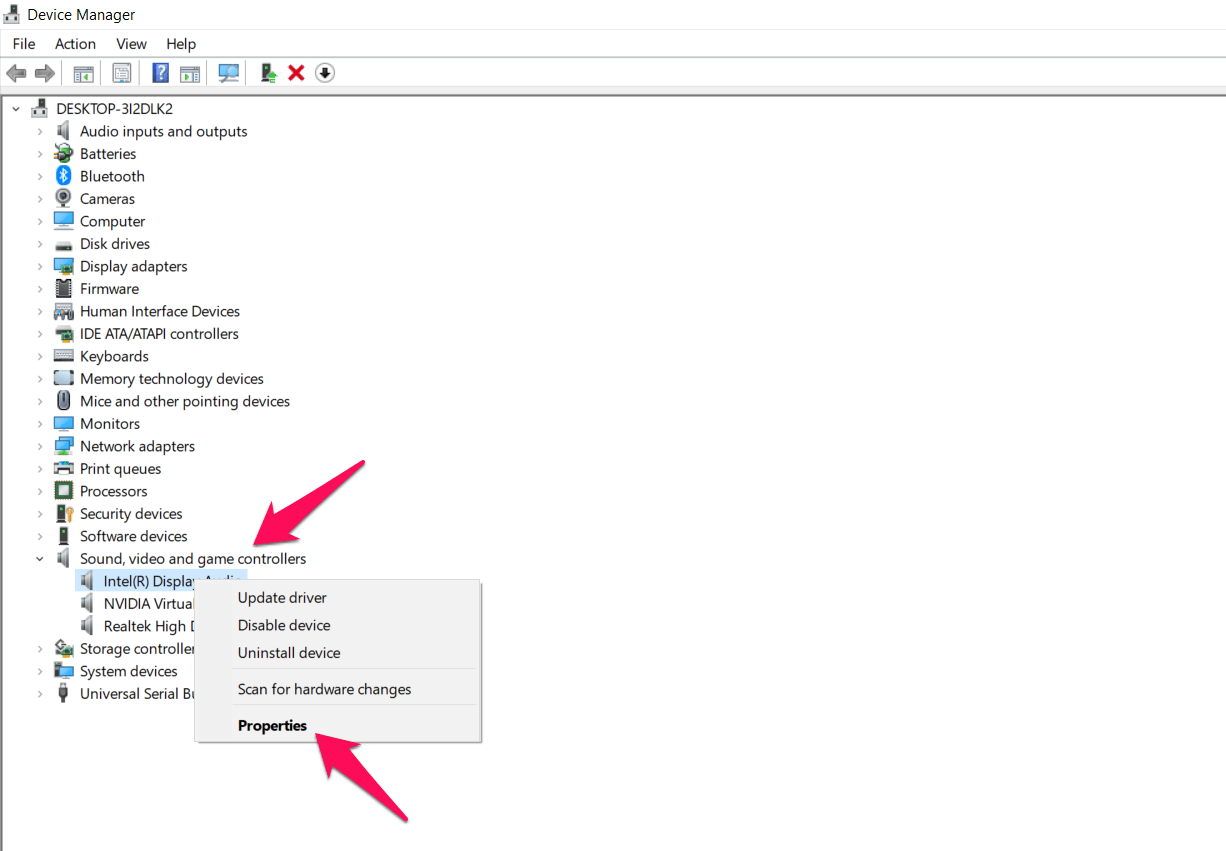1226x851 pixels.
Task: Choose Disable device from the context menu
Action: tap(338, 625)
